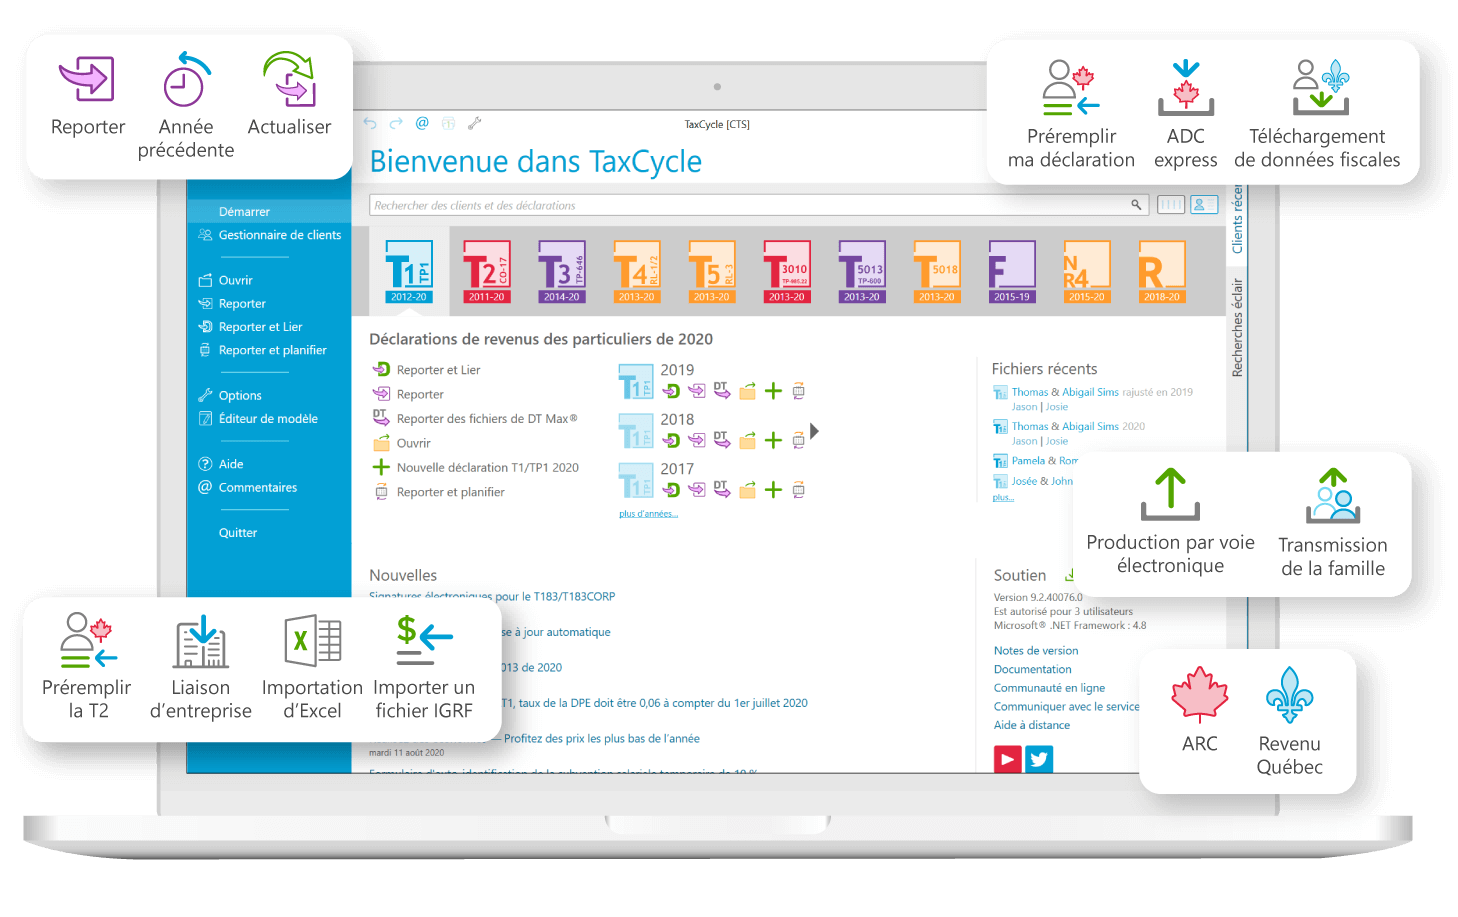Open the T2 2011-20 module tile
The height and width of the screenshot is (917, 1458).
486,270
